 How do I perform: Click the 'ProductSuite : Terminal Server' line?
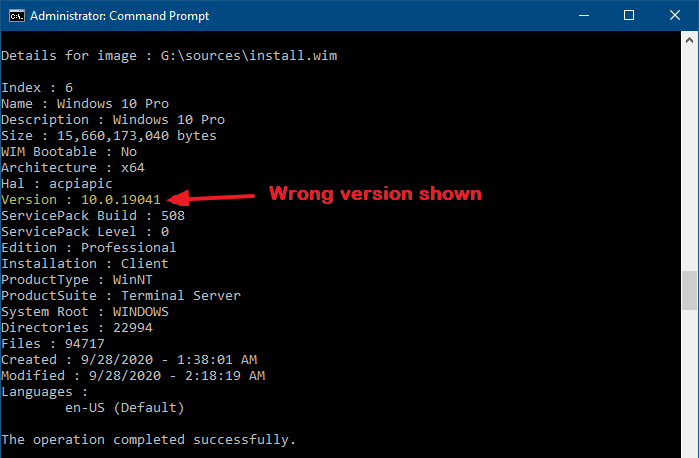(121, 296)
